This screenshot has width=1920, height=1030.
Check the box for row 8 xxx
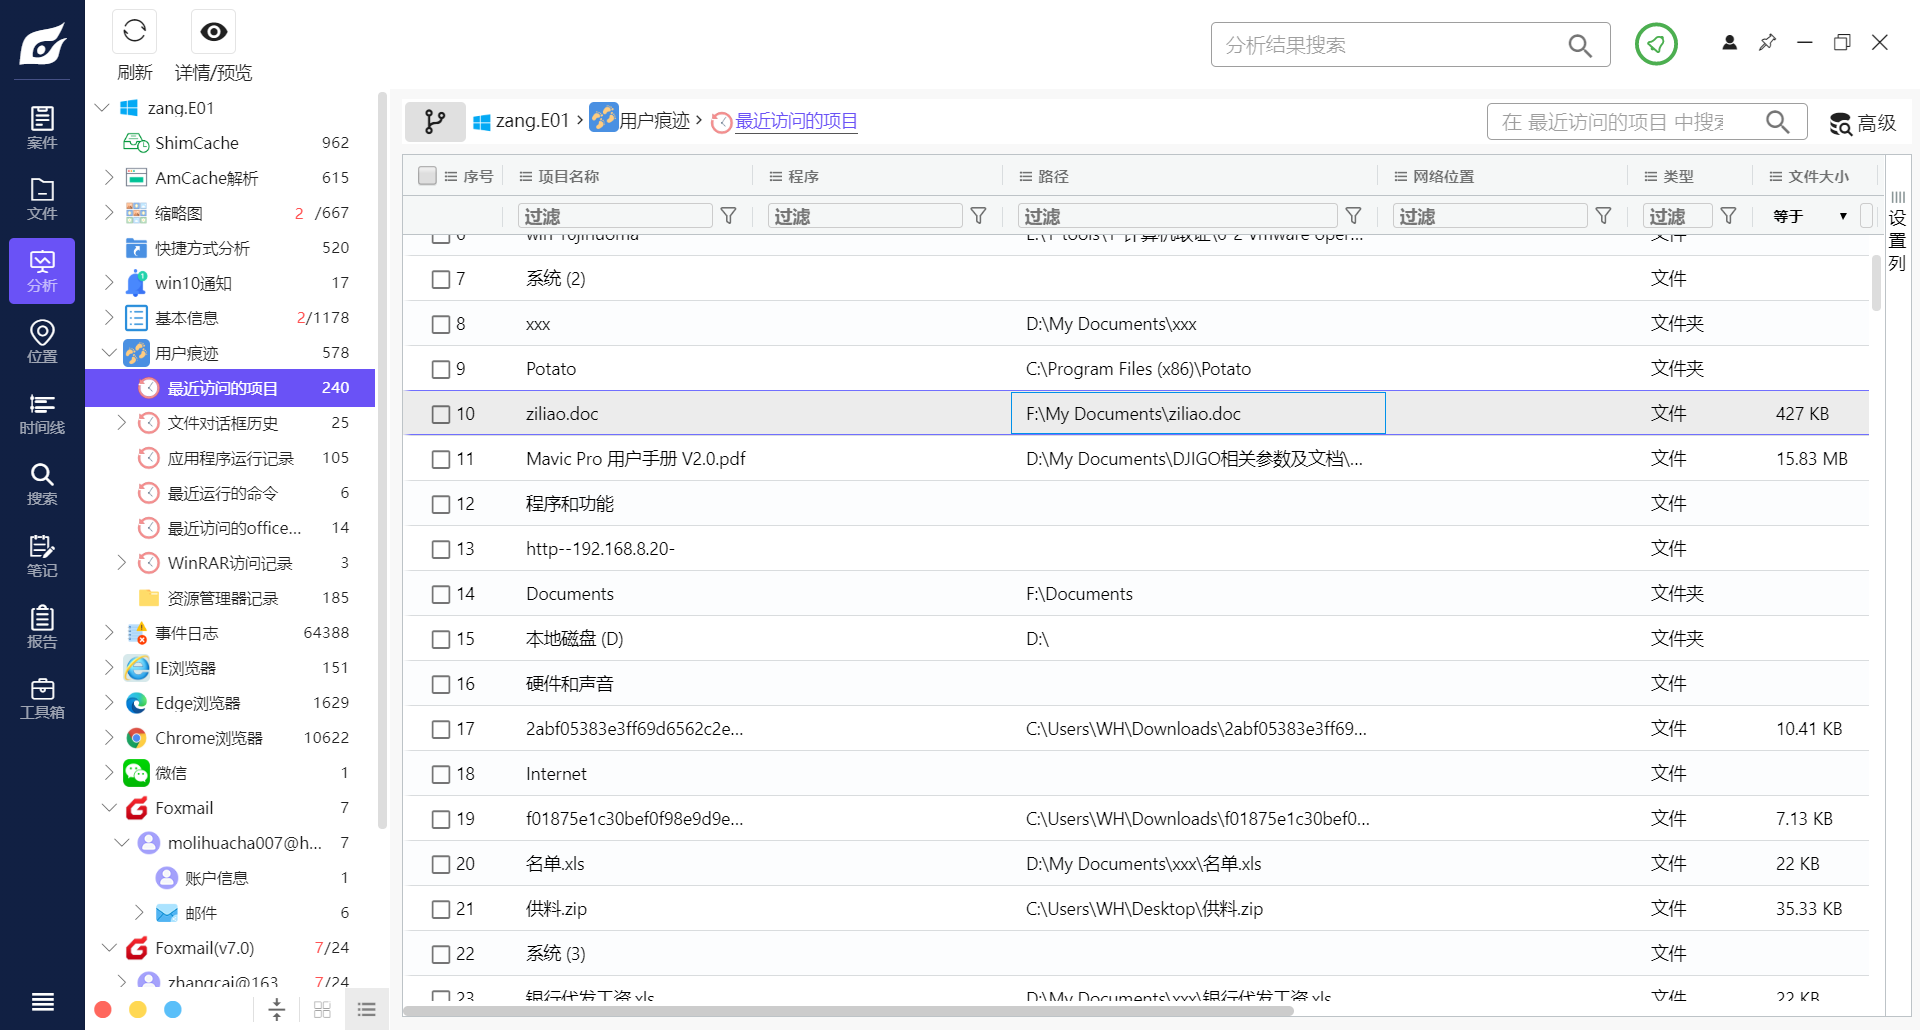point(441,324)
